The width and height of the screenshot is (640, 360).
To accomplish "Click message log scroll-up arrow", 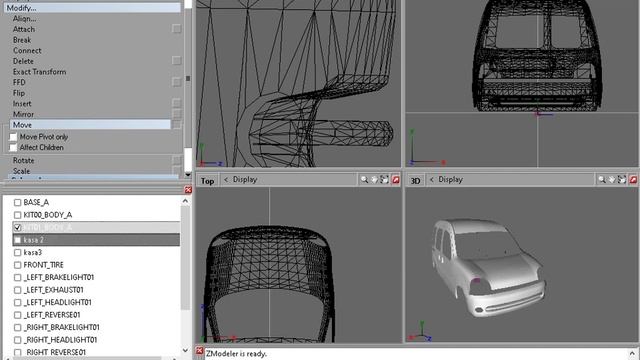I will point(632,353).
